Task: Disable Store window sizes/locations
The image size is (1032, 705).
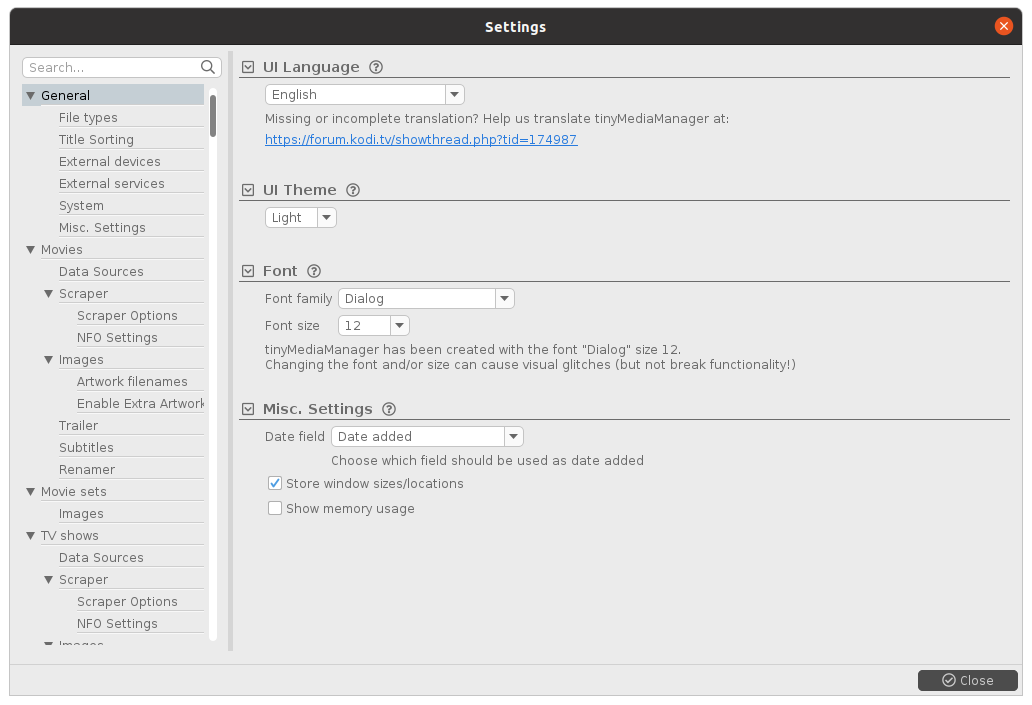Action: pyautogui.click(x=275, y=484)
